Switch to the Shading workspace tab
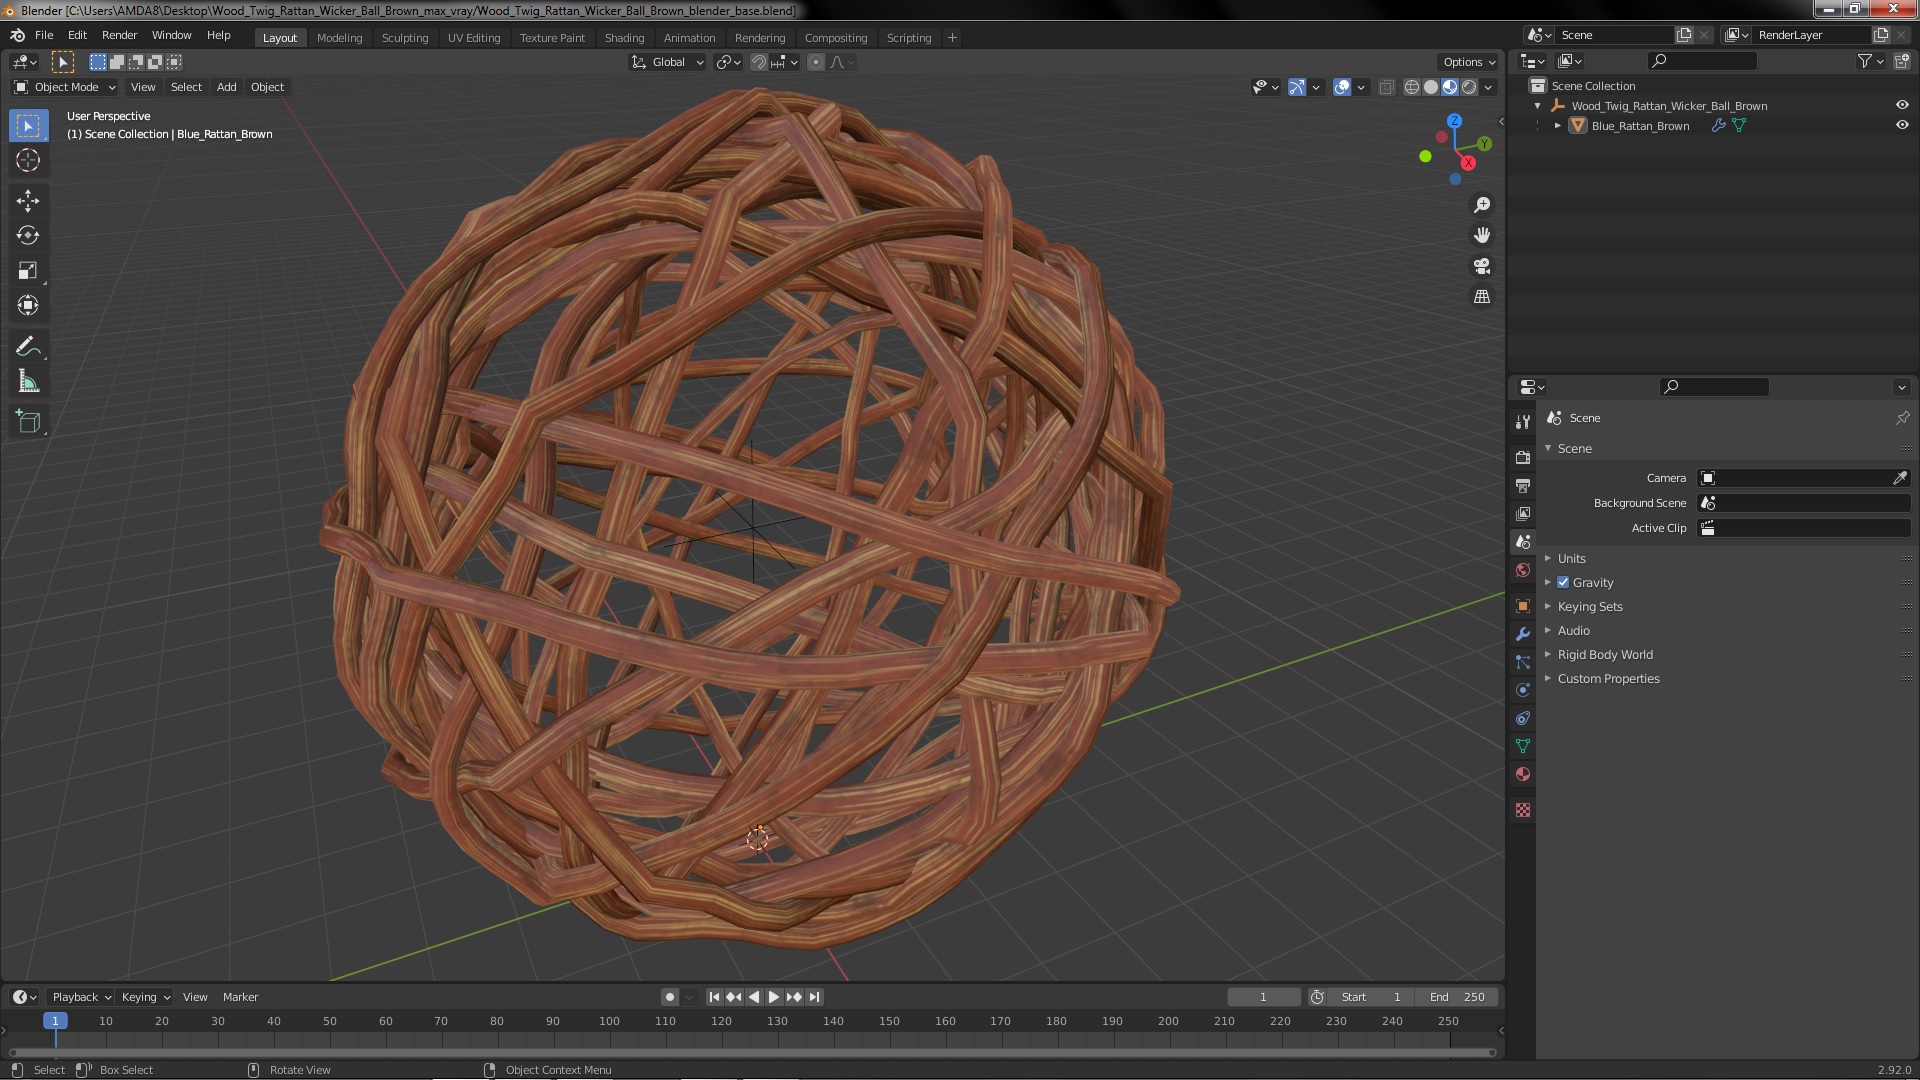This screenshot has height=1080, width=1920. 624,38
